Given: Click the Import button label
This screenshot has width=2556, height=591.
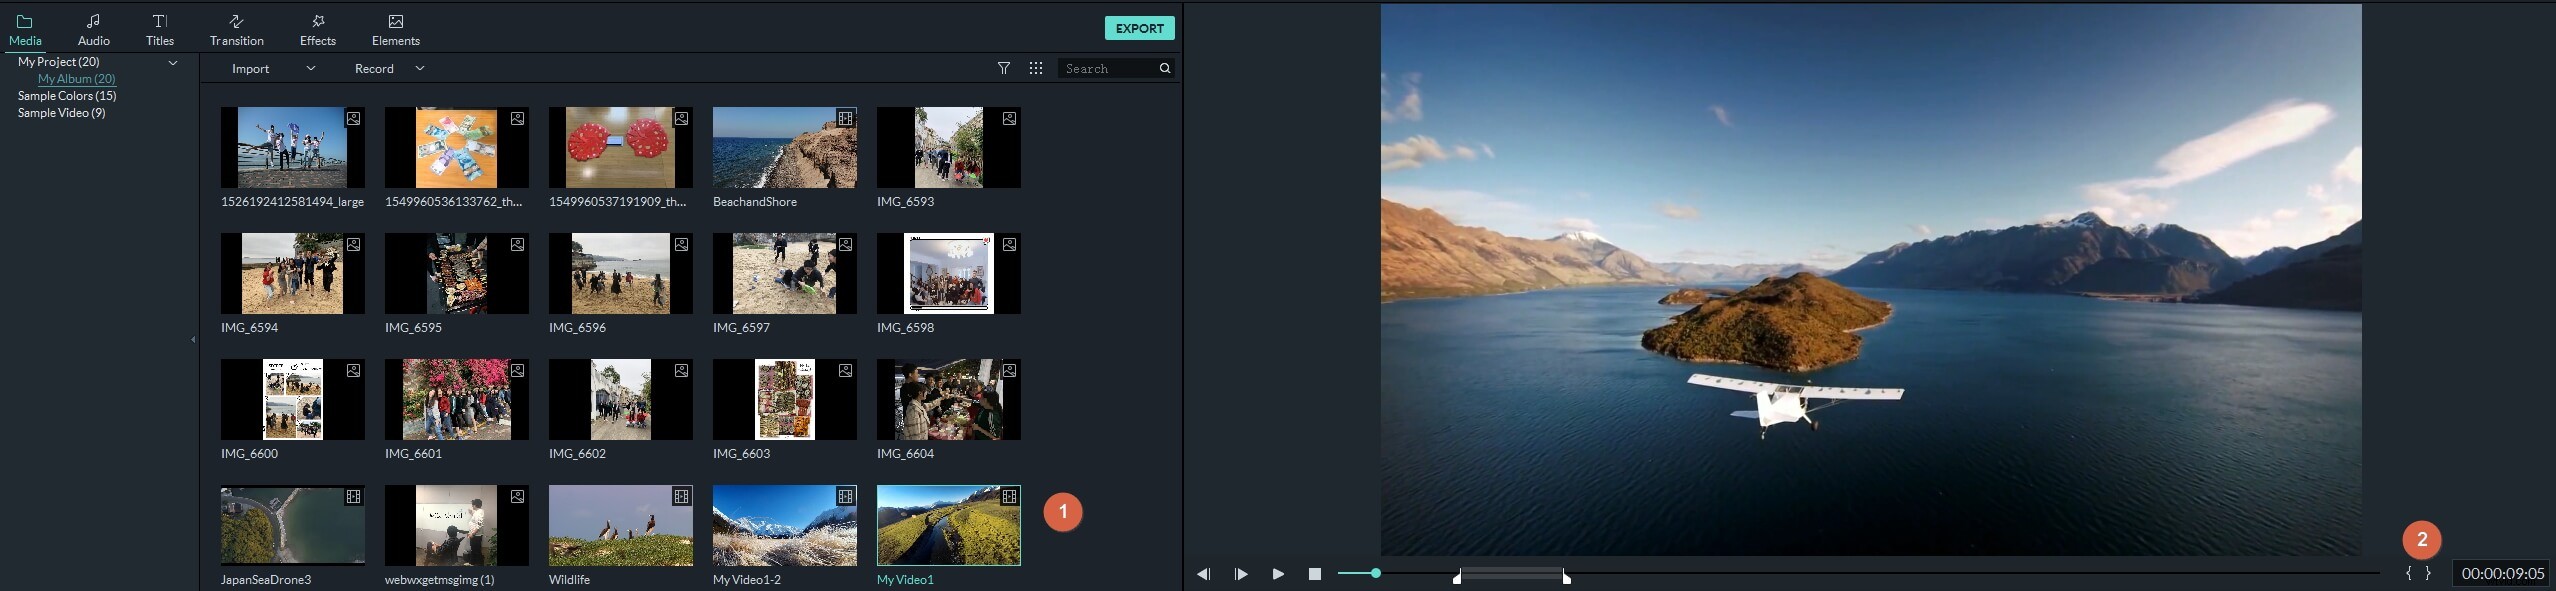Looking at the screenshot, I should (250, 69).
